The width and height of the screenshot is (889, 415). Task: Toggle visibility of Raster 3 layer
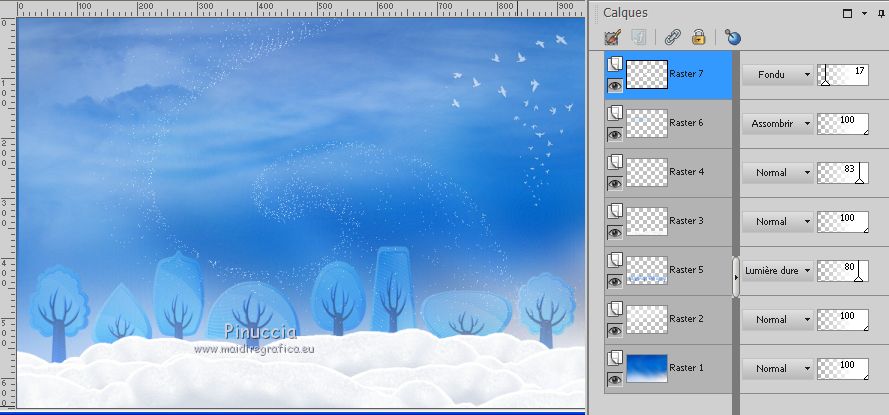tap(615, 232)
